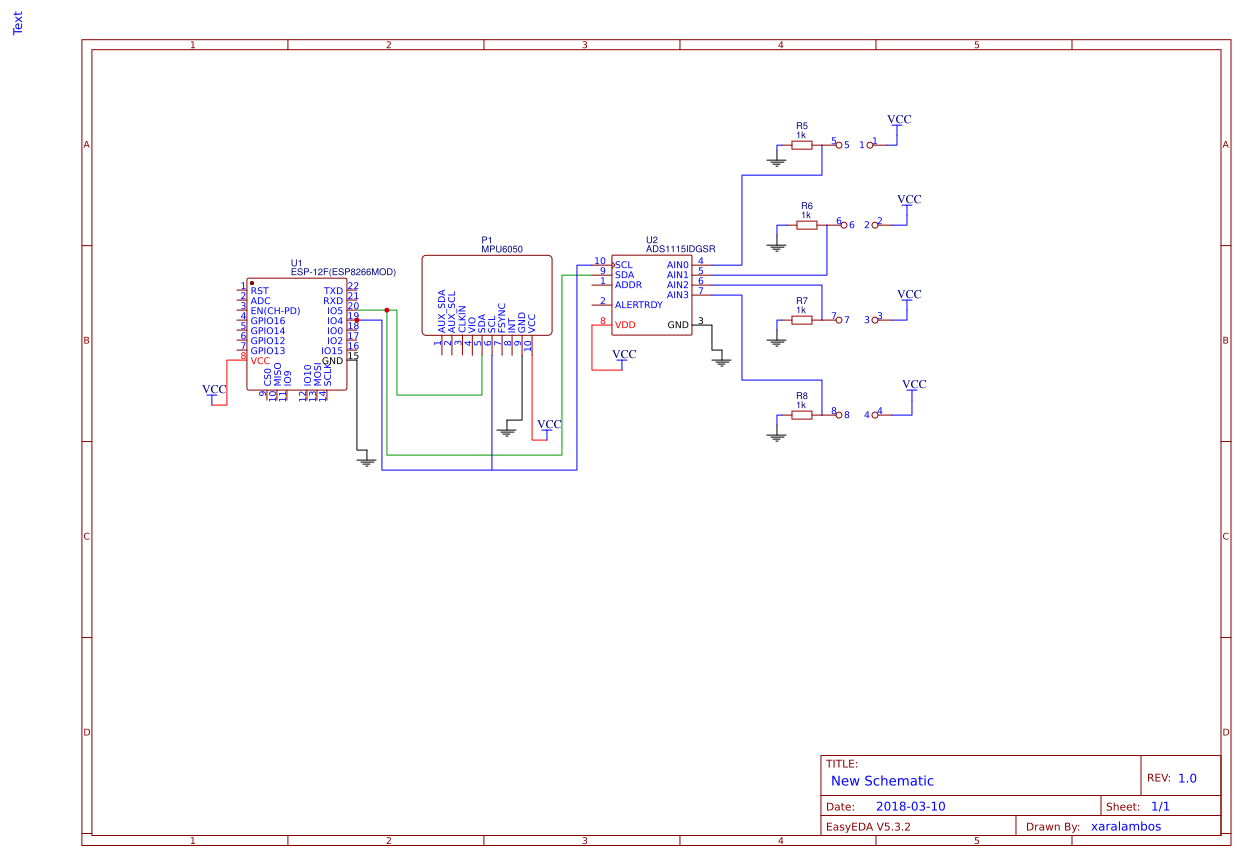
Task: Click the 'EN(CH-PD)' pin label
Action: (x=276, y=311)
